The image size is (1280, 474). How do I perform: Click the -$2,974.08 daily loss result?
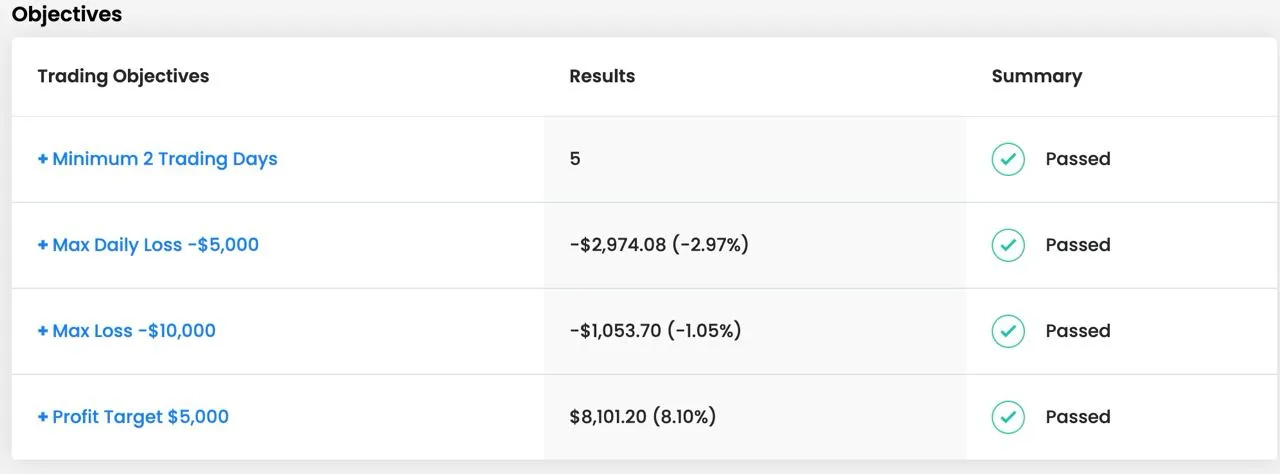tap(659, 245)
